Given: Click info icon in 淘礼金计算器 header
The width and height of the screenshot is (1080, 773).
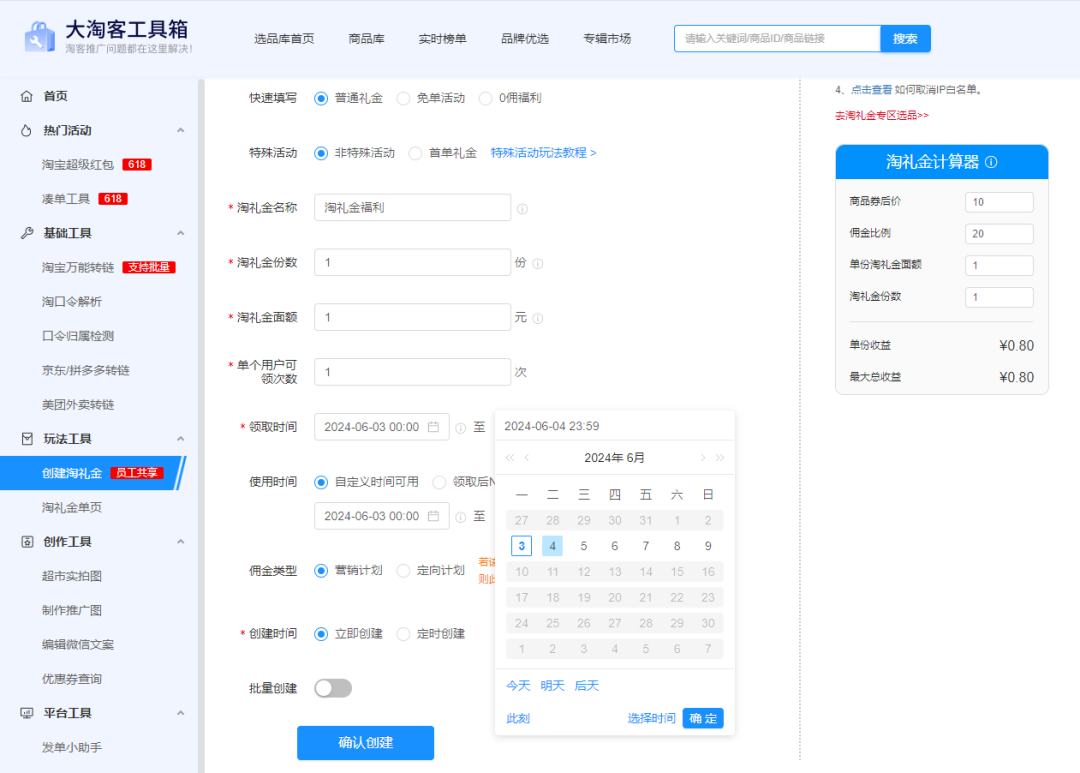Looking at the screenshot, I should 991,162.
